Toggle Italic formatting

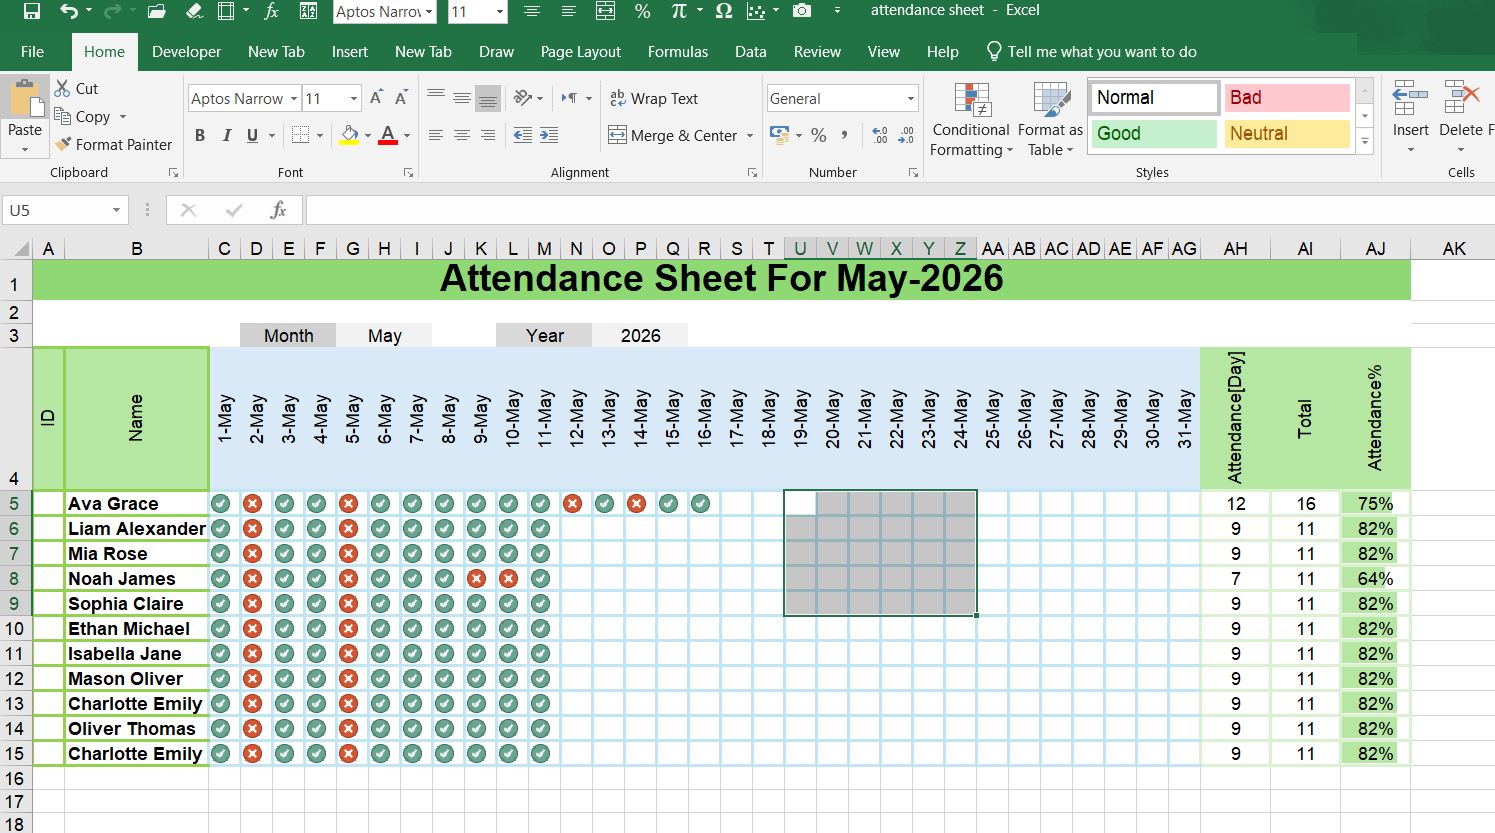click(226, 135)
